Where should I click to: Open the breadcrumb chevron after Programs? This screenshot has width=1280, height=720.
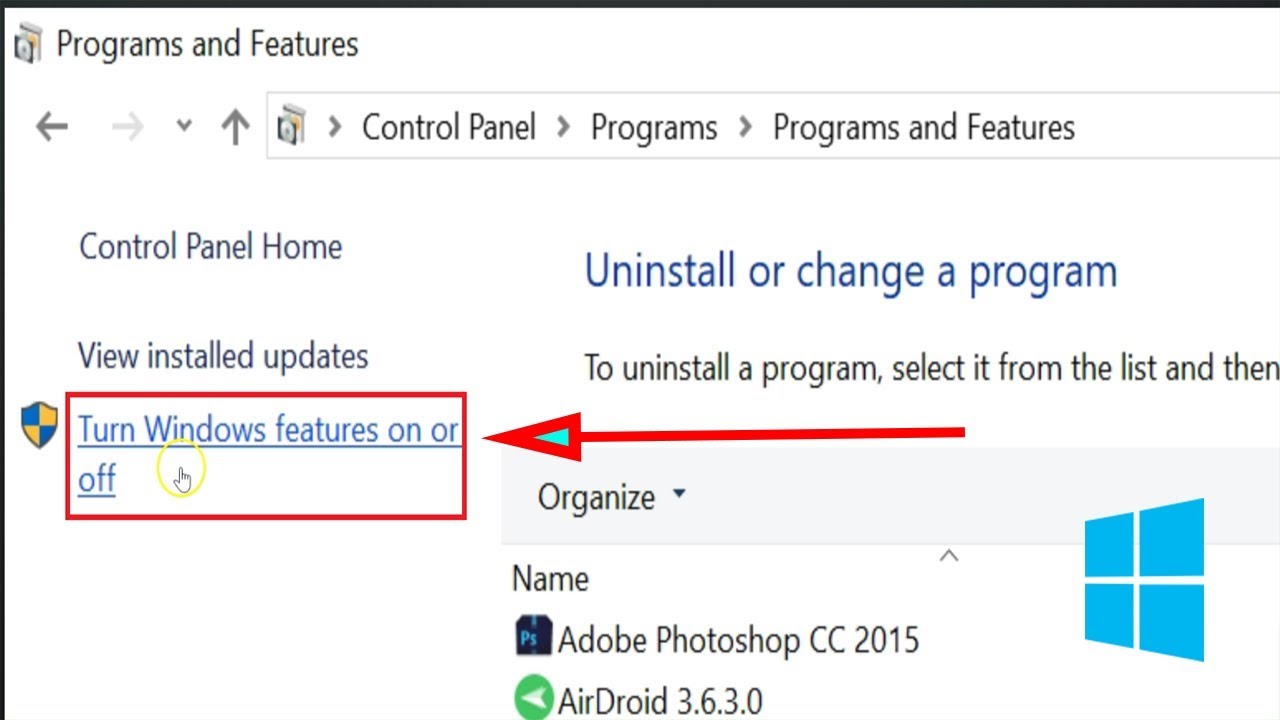coord(745,127)
